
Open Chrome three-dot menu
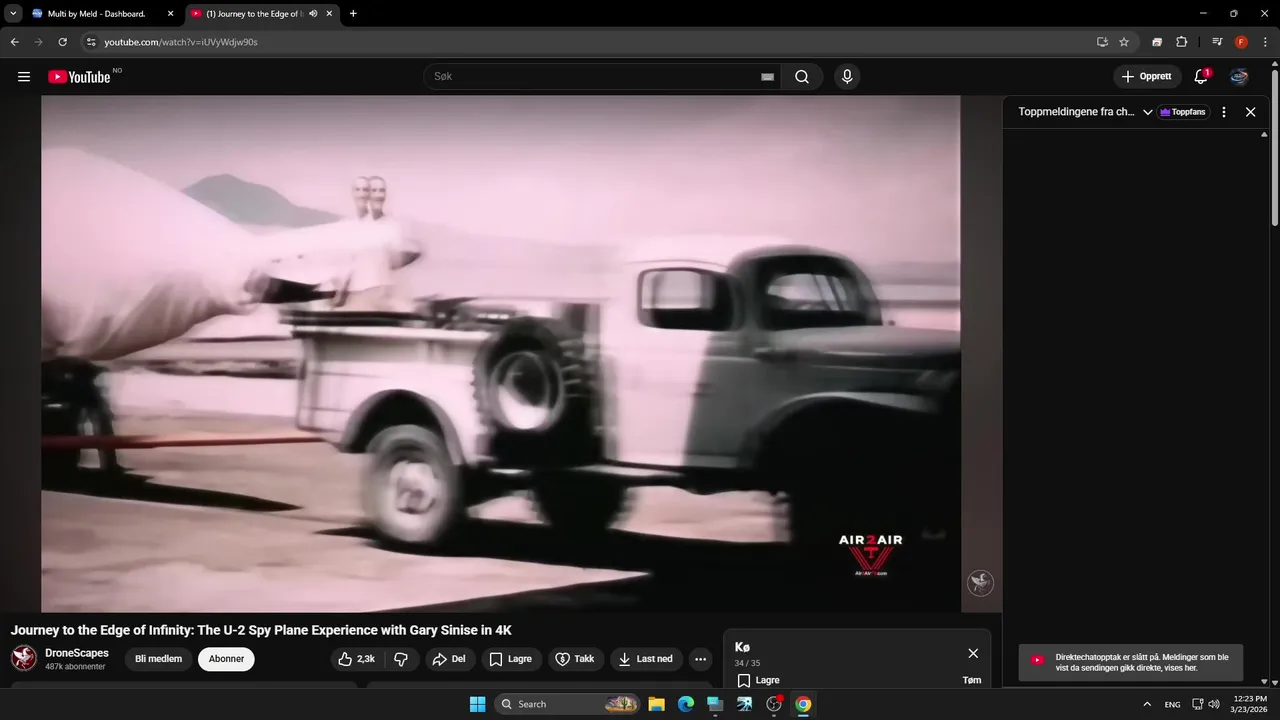(1265, 42)
